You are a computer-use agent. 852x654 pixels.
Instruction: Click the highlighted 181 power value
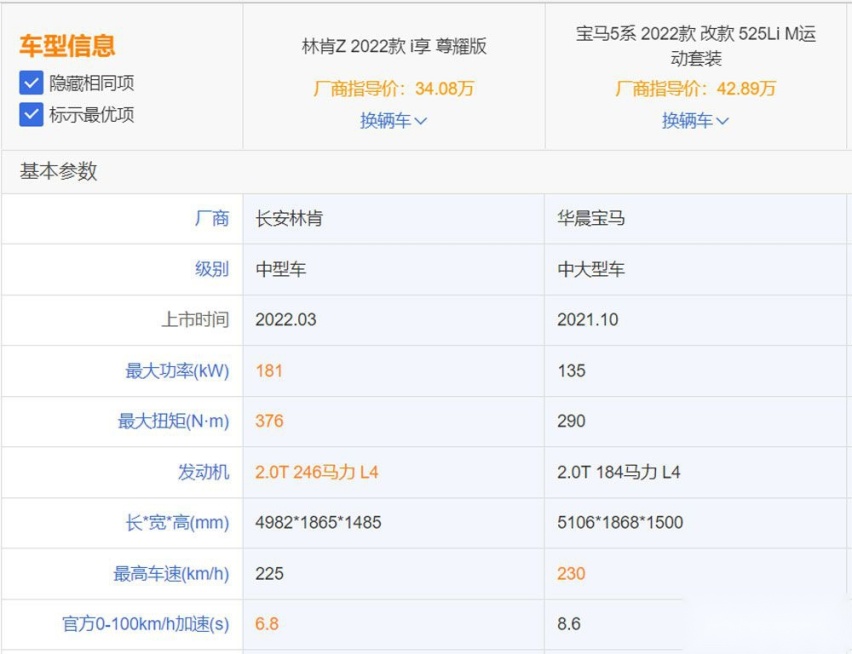click(269, 371)
